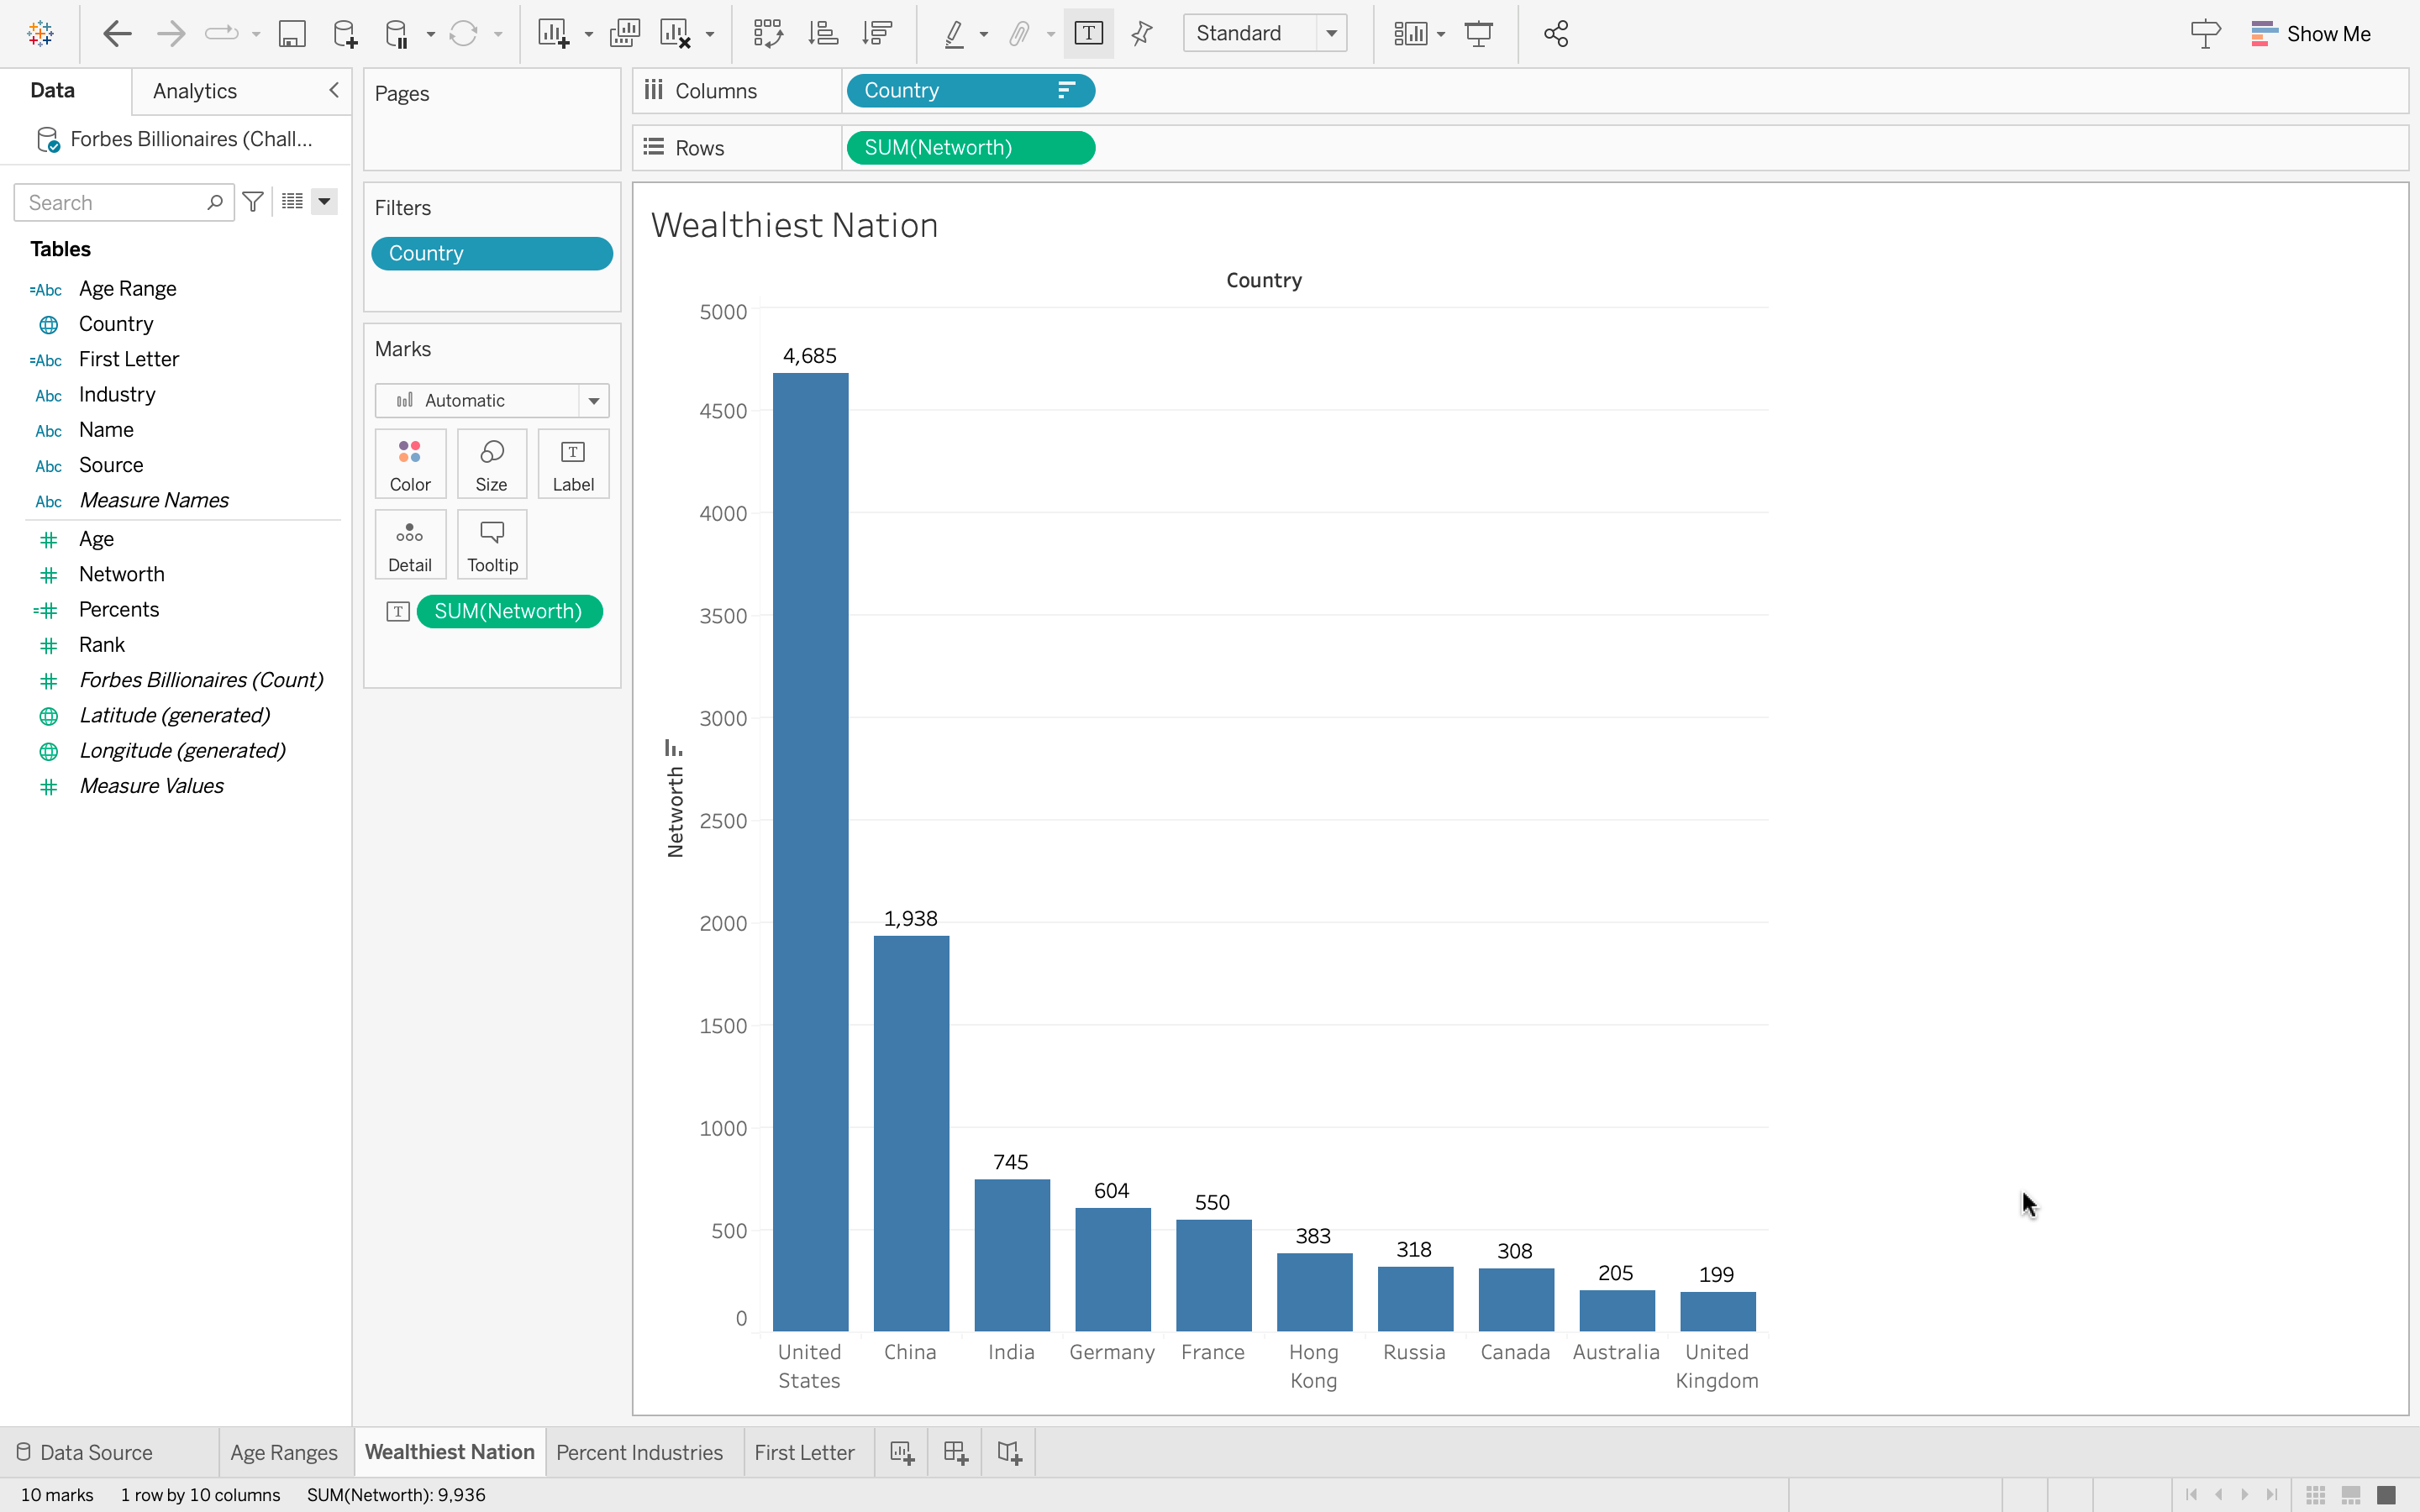The image size is (2420, 1512).
Task: Click the Color button on Marks card
Action: 410,464
